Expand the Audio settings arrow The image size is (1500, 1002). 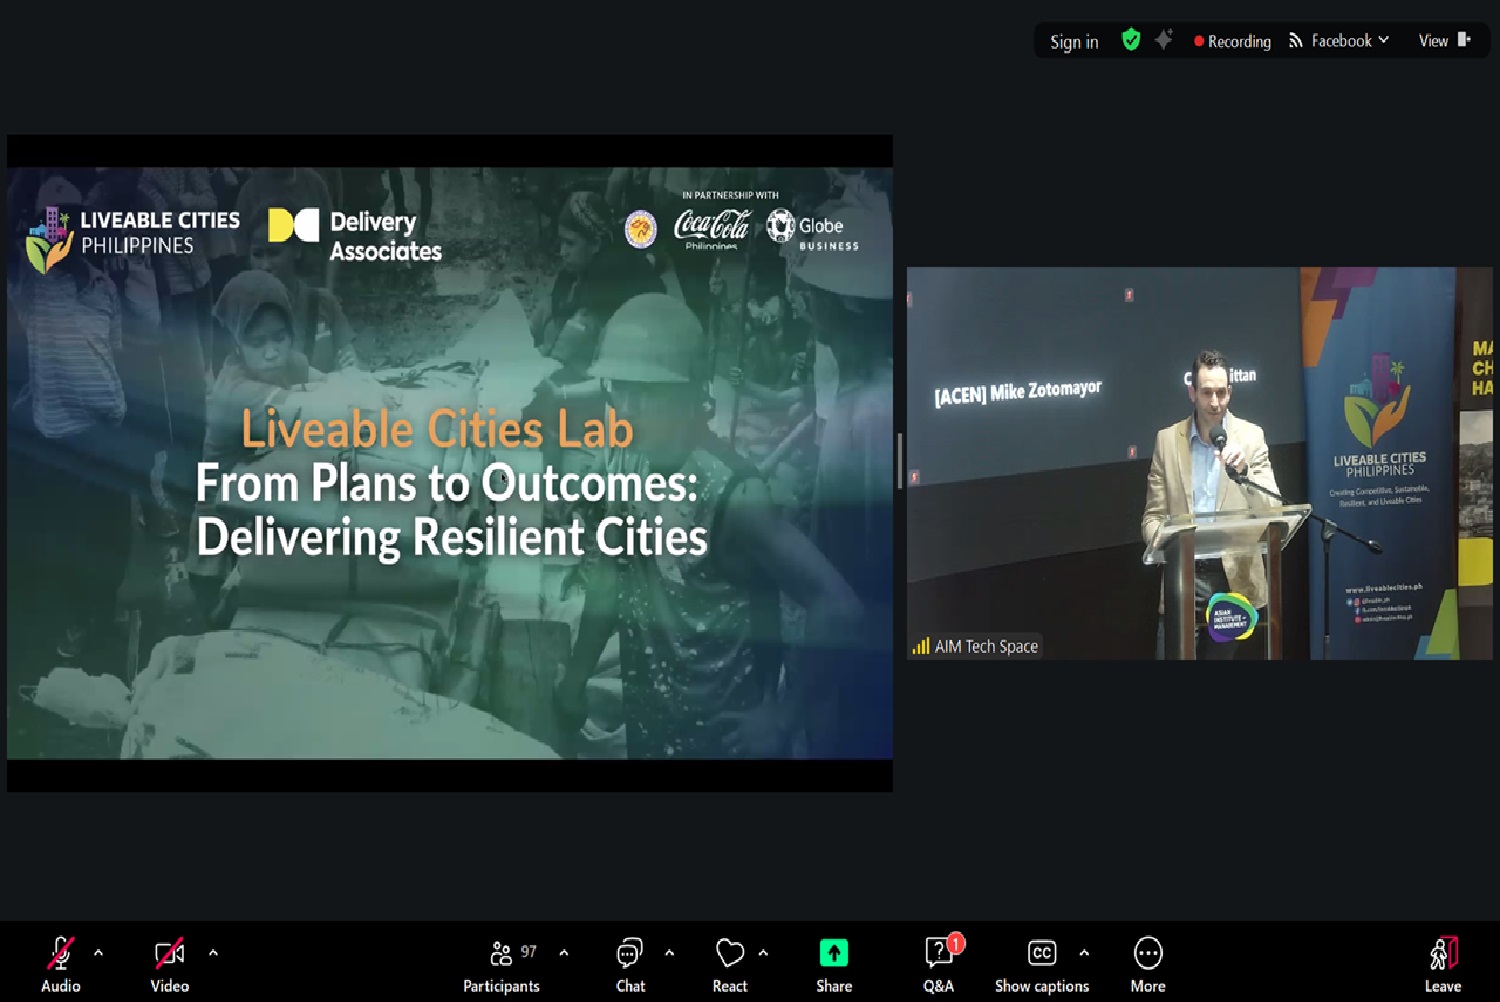point(98,953)
